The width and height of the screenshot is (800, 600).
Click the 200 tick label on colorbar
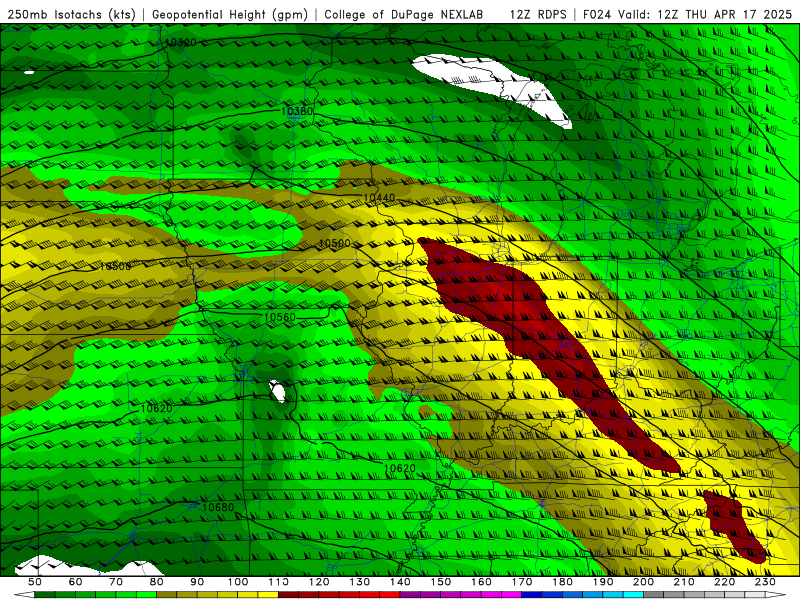click(x=643, y=582)
